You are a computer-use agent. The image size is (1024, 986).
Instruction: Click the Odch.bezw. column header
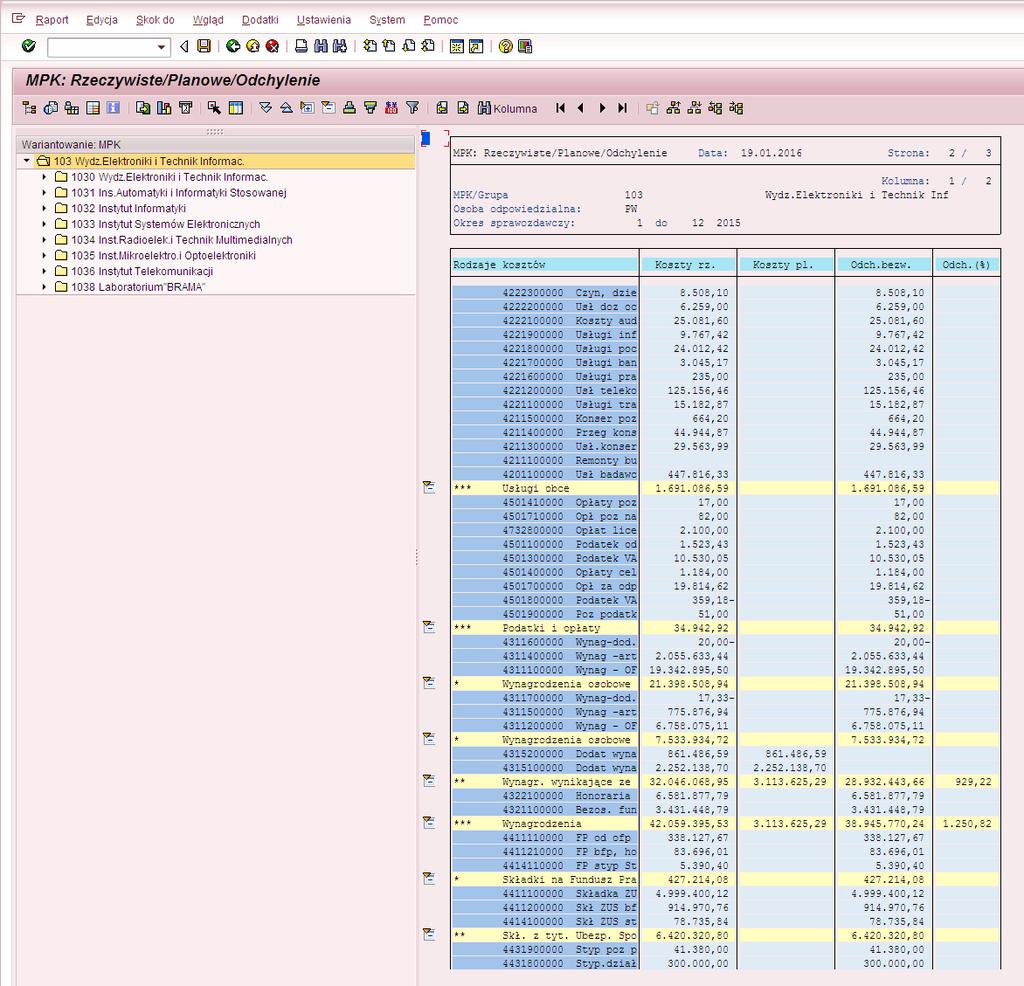(884, 264)
